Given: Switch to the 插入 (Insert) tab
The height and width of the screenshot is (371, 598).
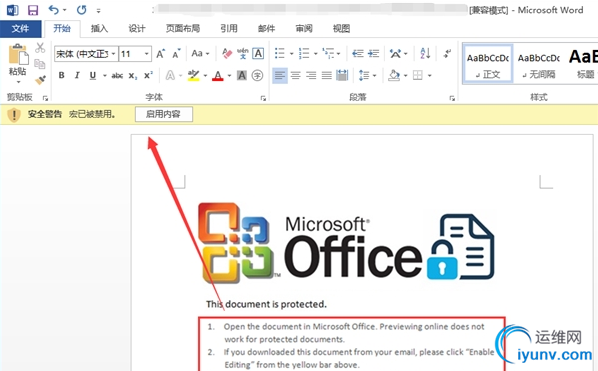Looking at the screenshot, I should [99, 29].
